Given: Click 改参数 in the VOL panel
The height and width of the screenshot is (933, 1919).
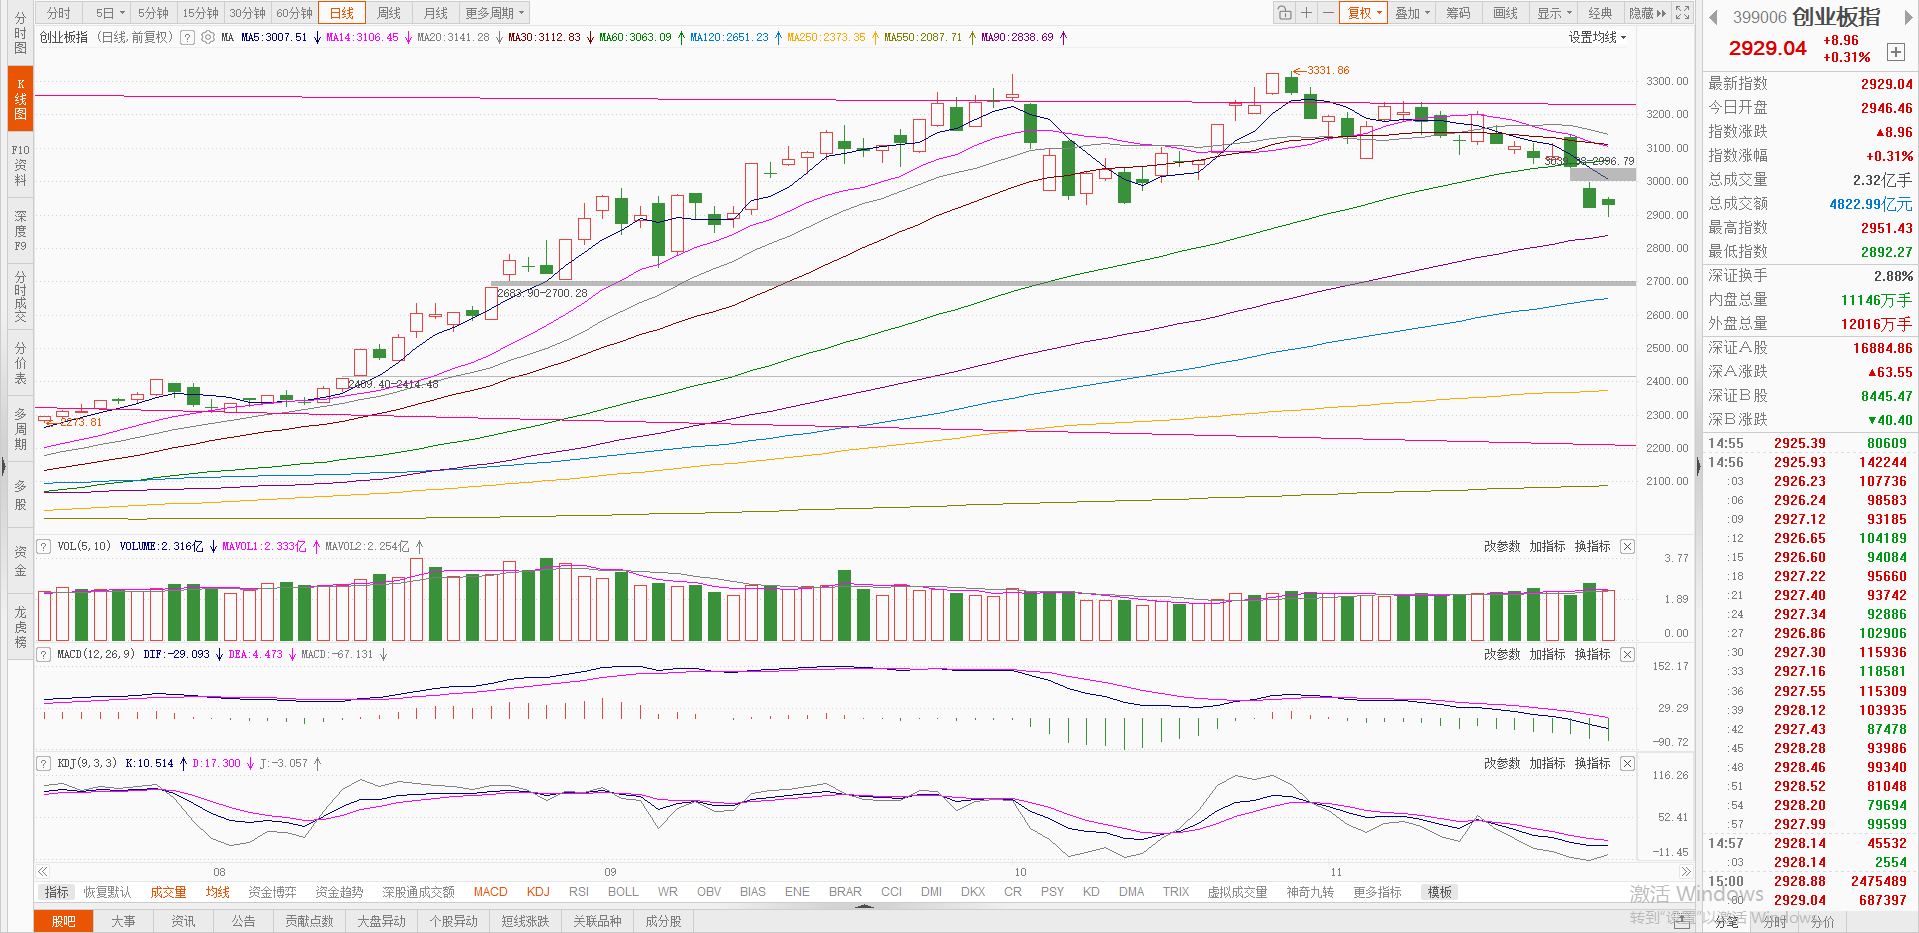Looking at the screenshot, I should tap(1501, 546).
